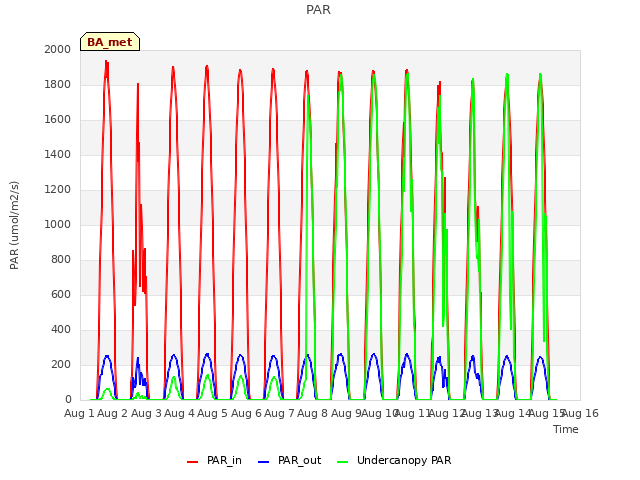Viewport: 640px width, 480px height.
Task: Toggle Undercanopy PAR series in legend
Action: [404, 460]
